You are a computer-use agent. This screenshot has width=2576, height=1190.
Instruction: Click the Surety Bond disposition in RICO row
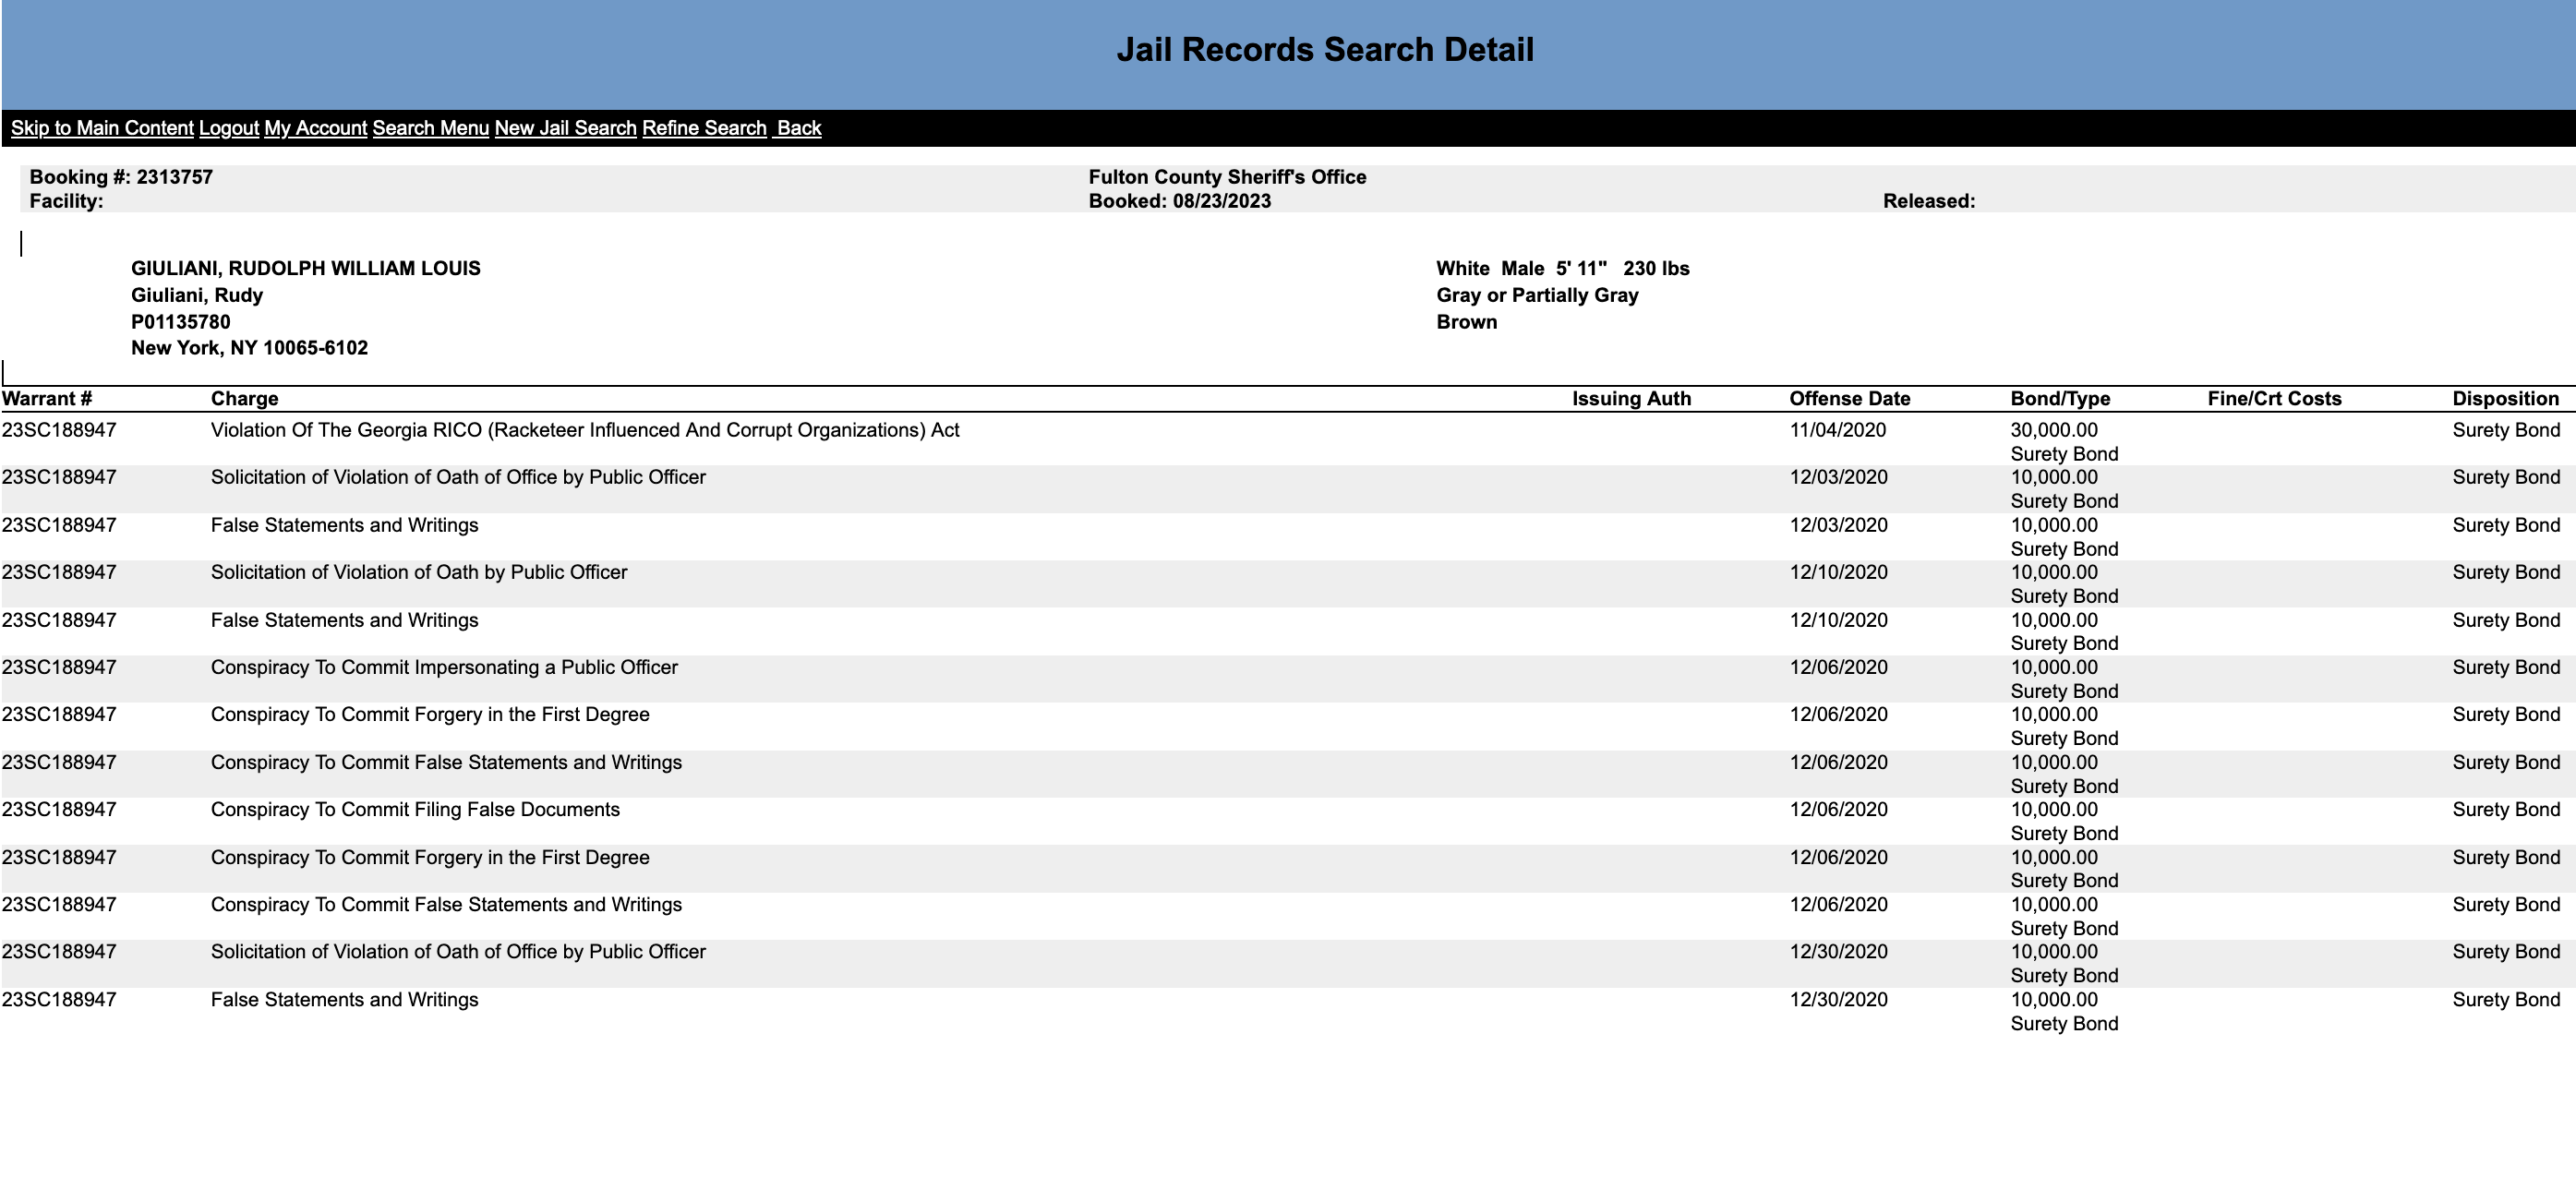point(2506,430)
